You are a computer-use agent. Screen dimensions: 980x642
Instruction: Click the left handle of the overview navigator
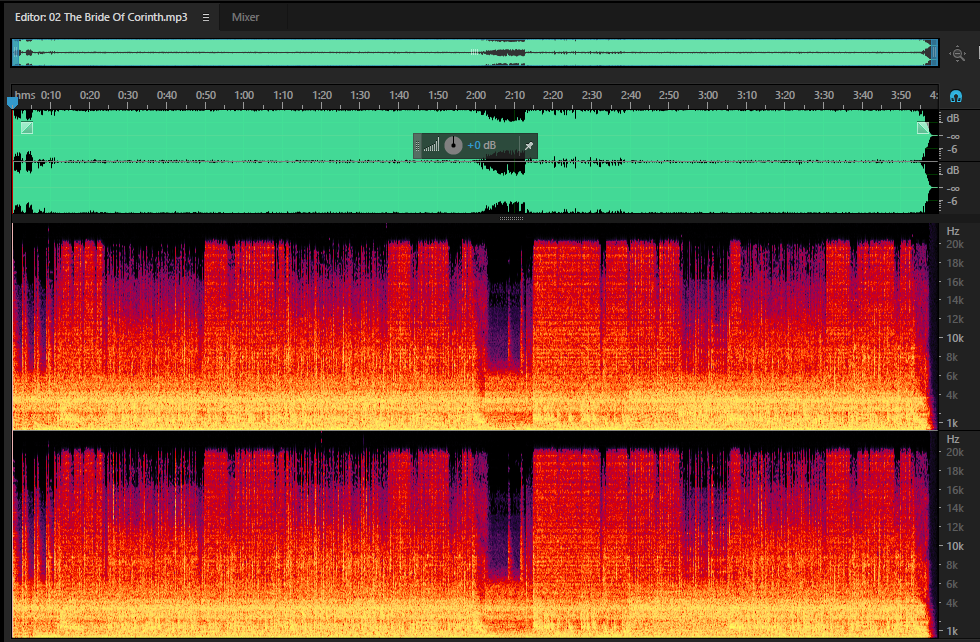pos(16,53)
